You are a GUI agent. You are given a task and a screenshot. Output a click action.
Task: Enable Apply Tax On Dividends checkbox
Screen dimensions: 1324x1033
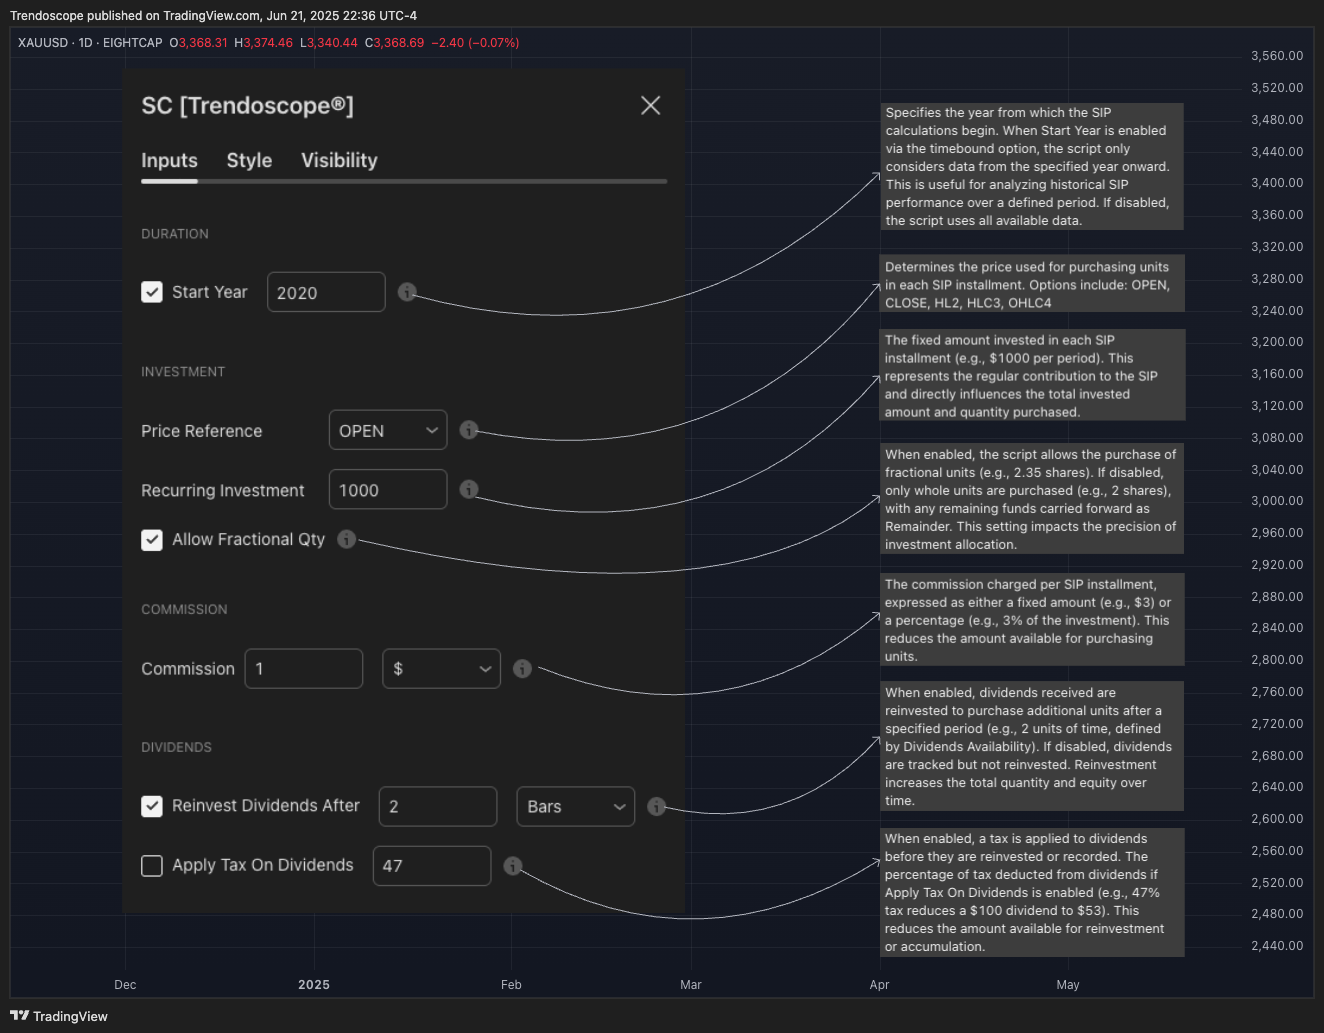pyautogui.click(x=152, y=865)
